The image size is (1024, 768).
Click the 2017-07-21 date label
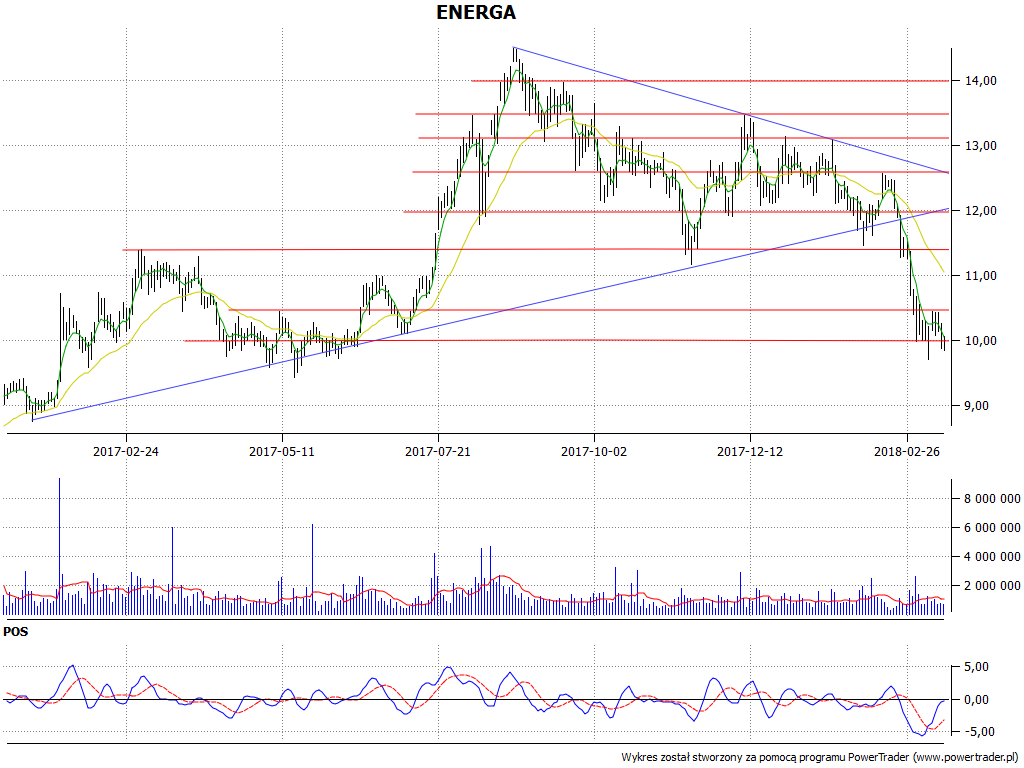[x=438, y=451]
